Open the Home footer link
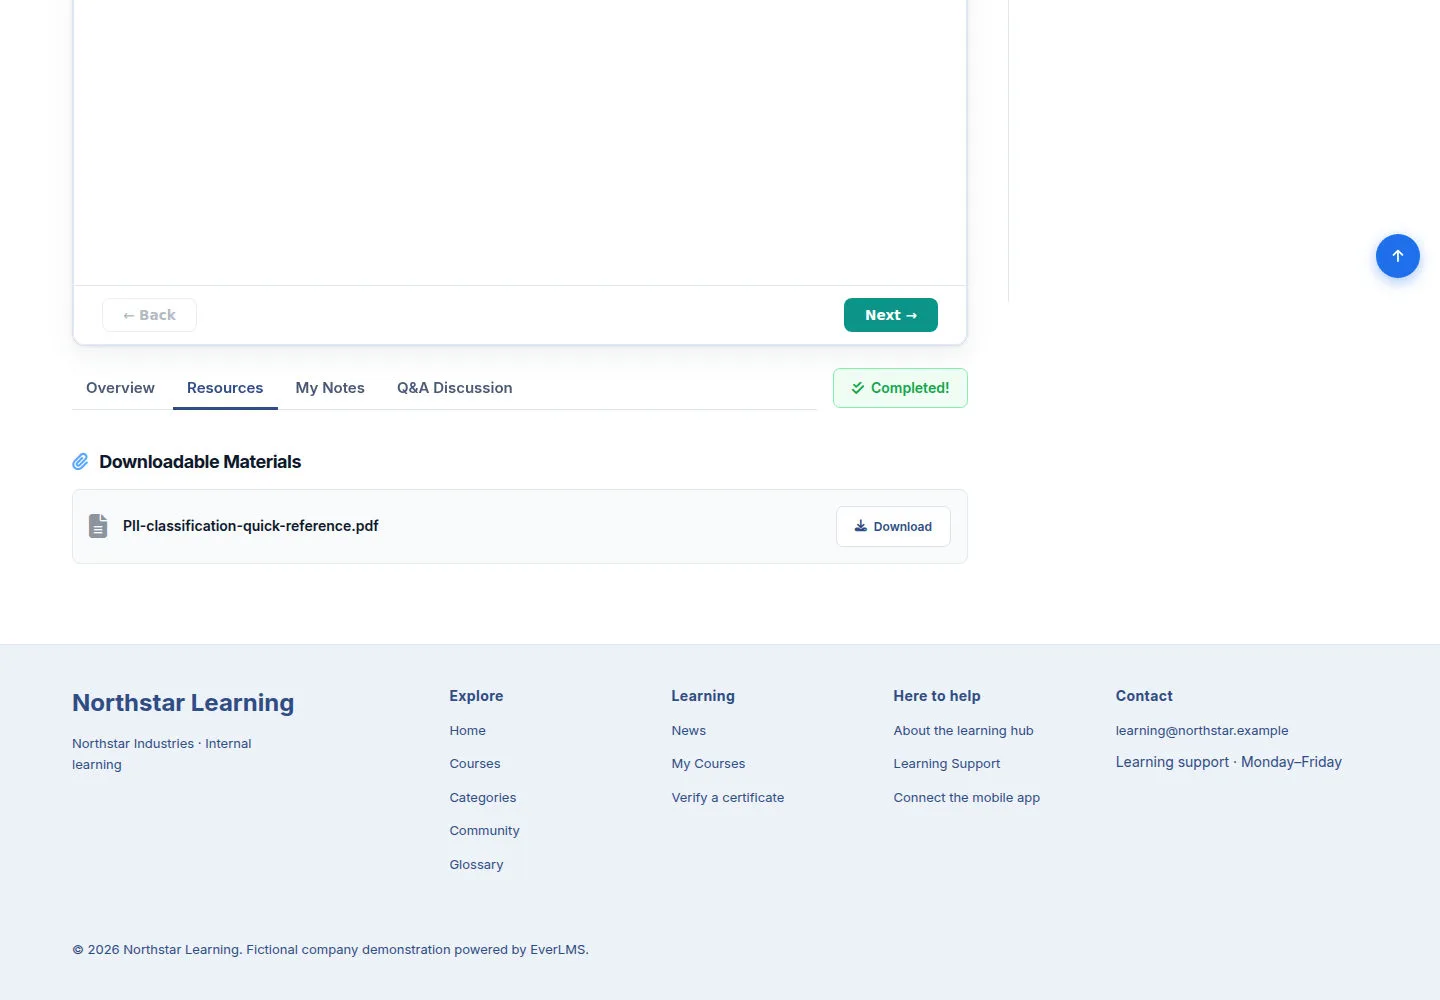1440x1000 pixels. click(468, 731)
